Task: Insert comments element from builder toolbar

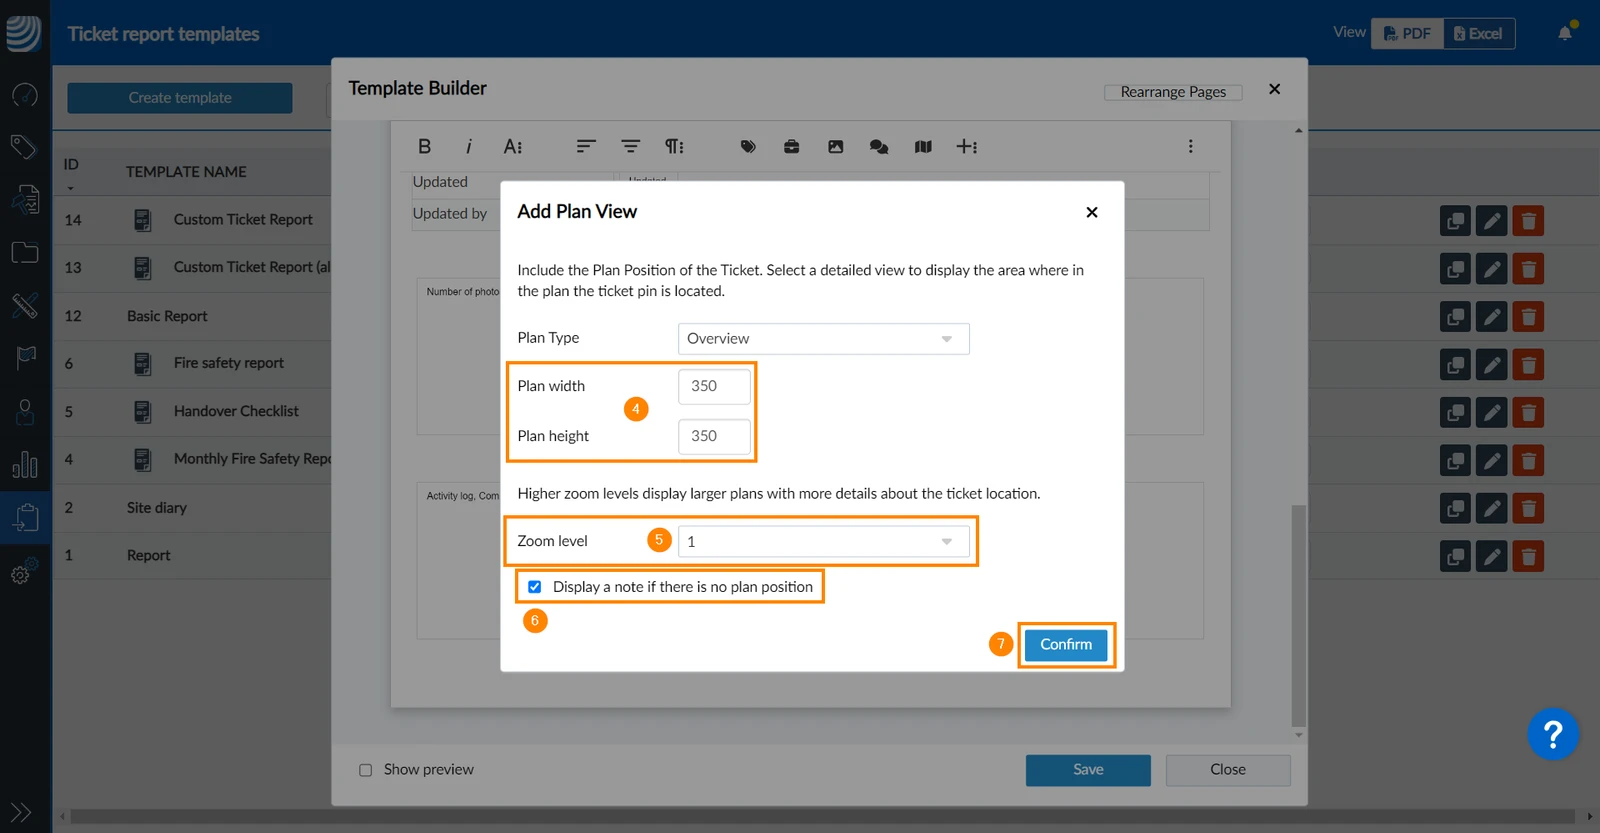Action: (879, 146)
